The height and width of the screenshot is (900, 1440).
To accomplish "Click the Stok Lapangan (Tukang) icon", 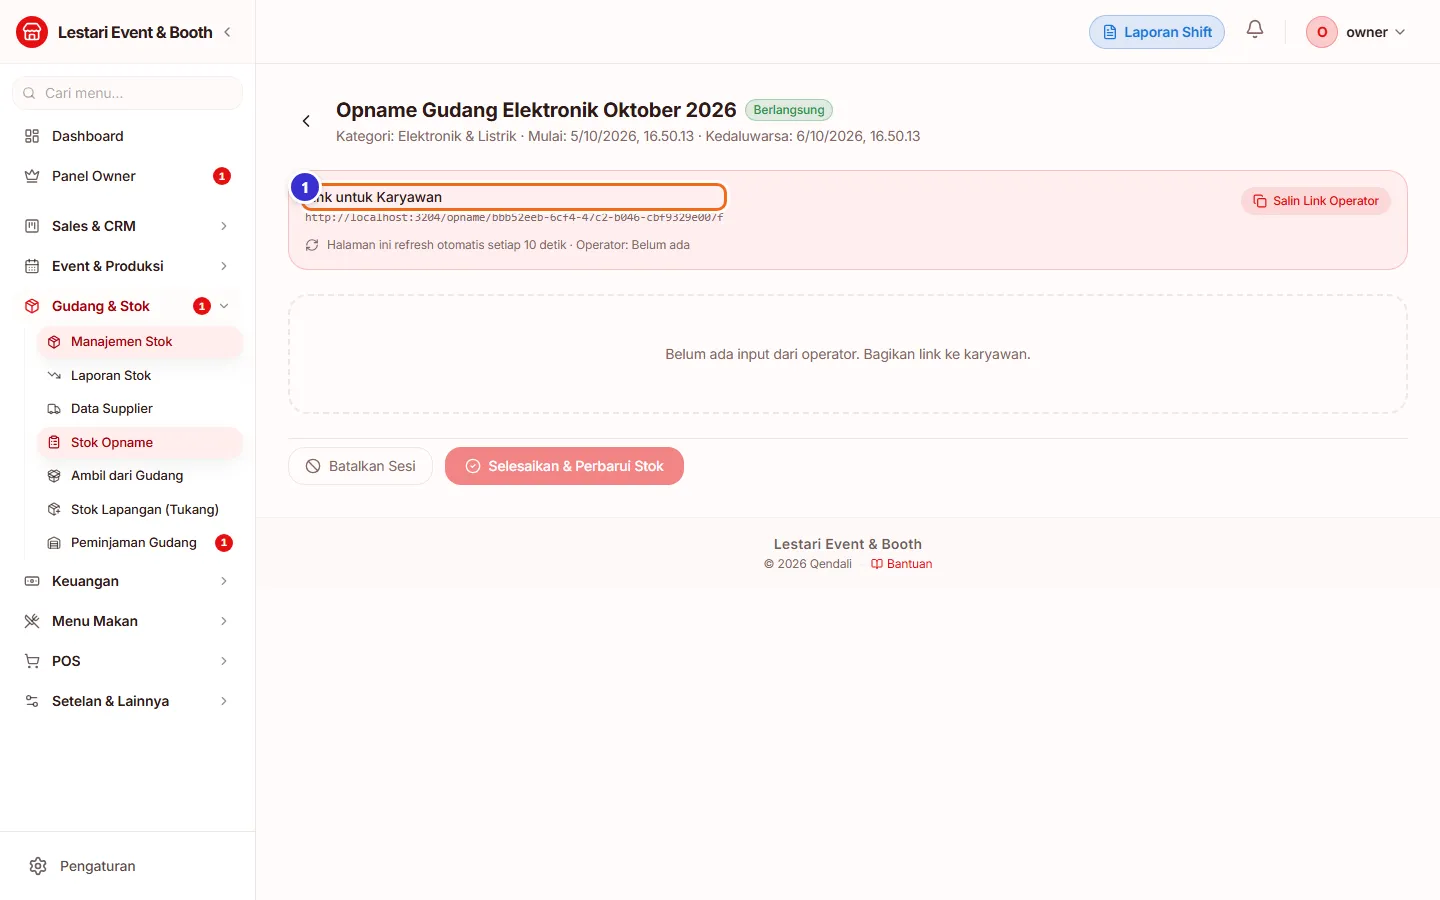I will pyautogui.click(x=54, y=510).
